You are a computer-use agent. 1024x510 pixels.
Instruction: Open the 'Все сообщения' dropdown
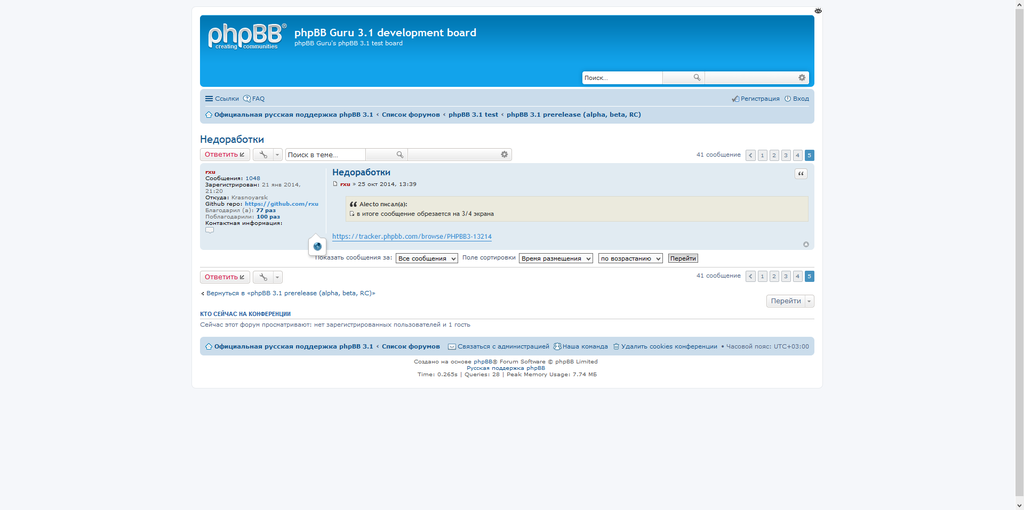click(426, 258)
